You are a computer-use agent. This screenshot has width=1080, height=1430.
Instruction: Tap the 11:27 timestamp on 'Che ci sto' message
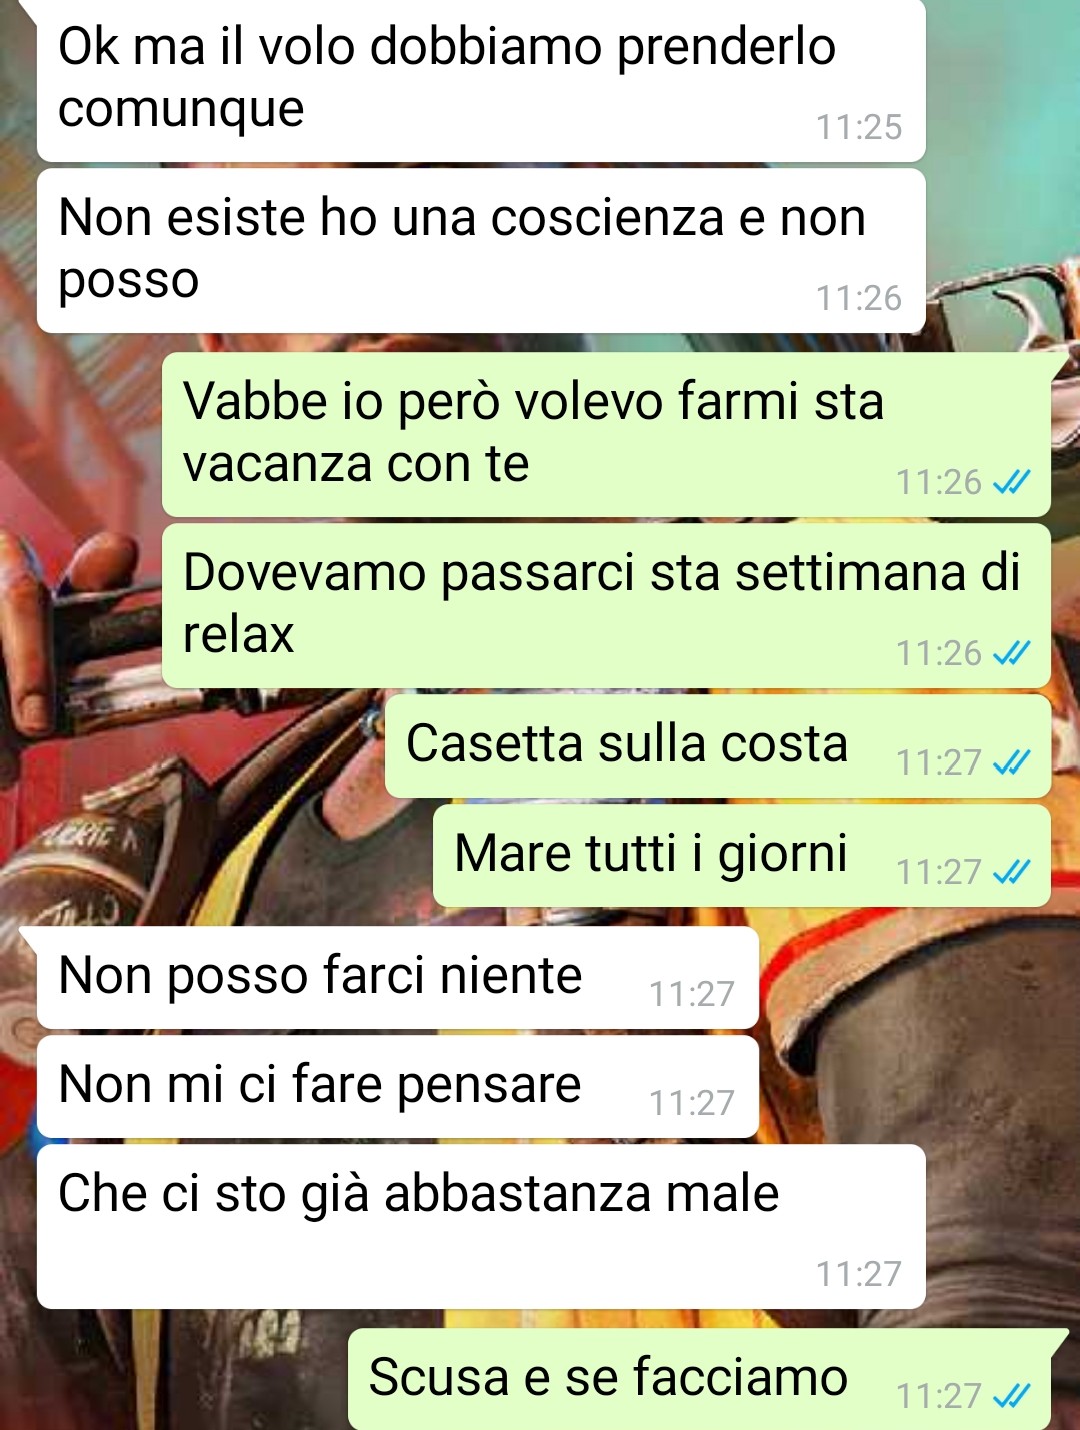[859, 1274]
